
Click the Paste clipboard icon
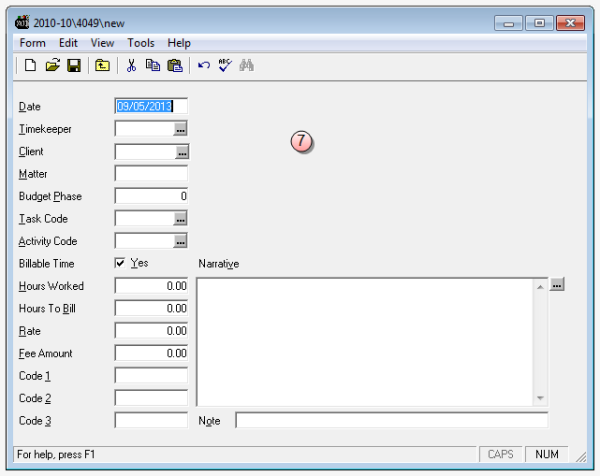175,66
